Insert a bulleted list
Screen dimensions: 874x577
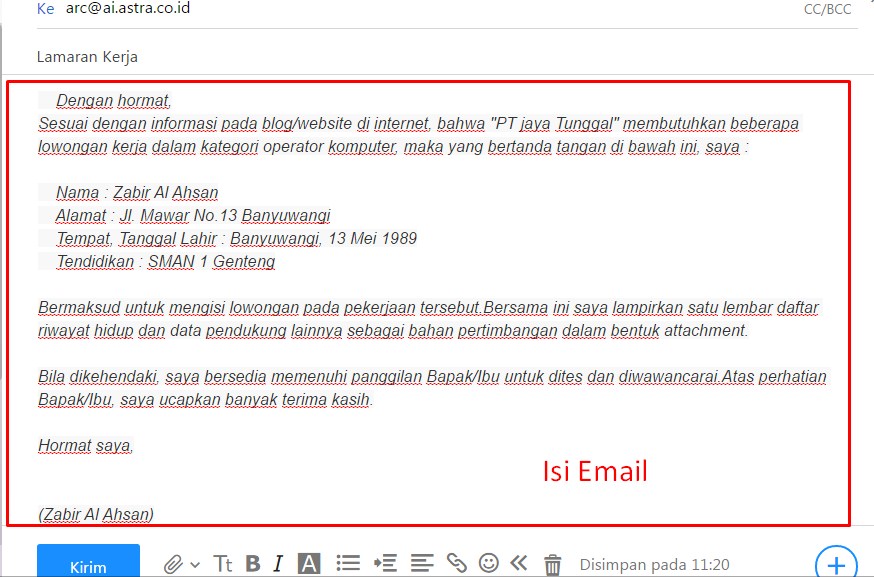pyautogui.click(x=348, y=563)
